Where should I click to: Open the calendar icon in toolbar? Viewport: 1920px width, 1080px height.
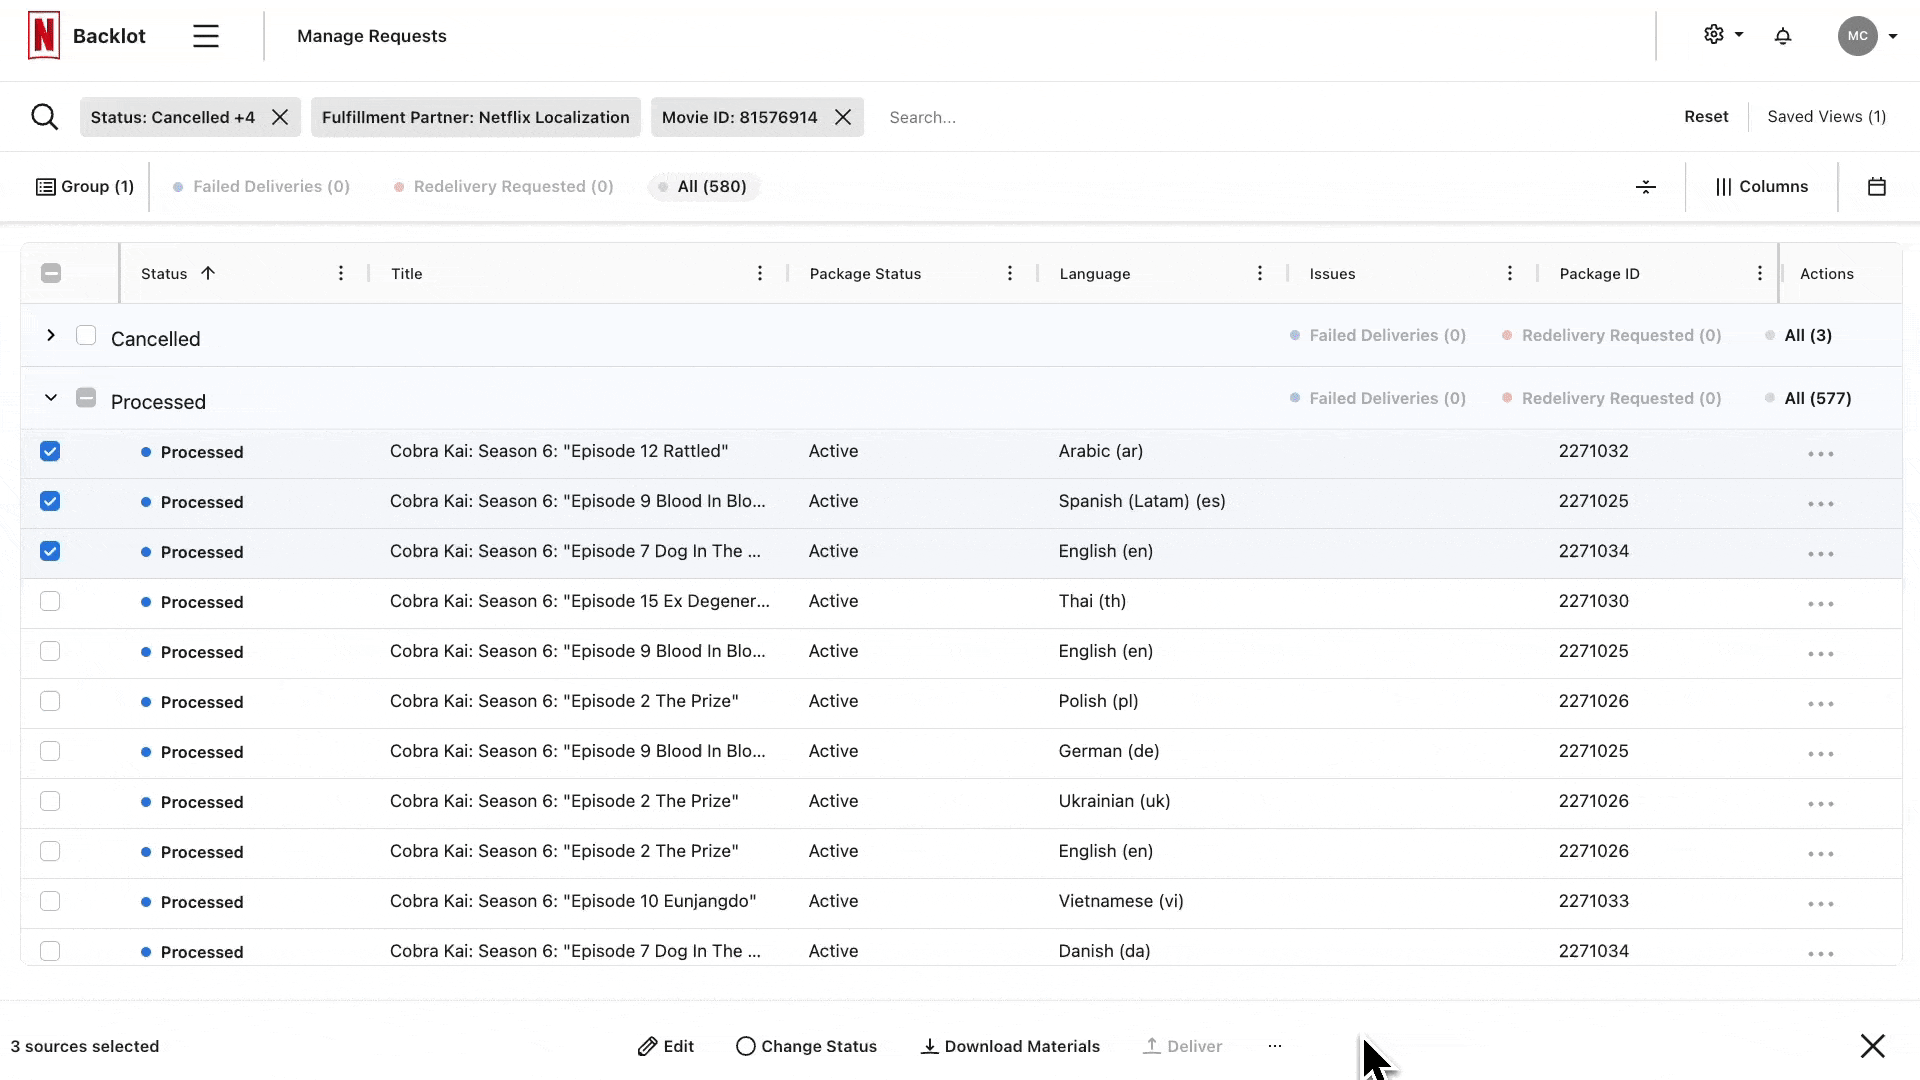pyautogui.click(x=1877, y=187)
